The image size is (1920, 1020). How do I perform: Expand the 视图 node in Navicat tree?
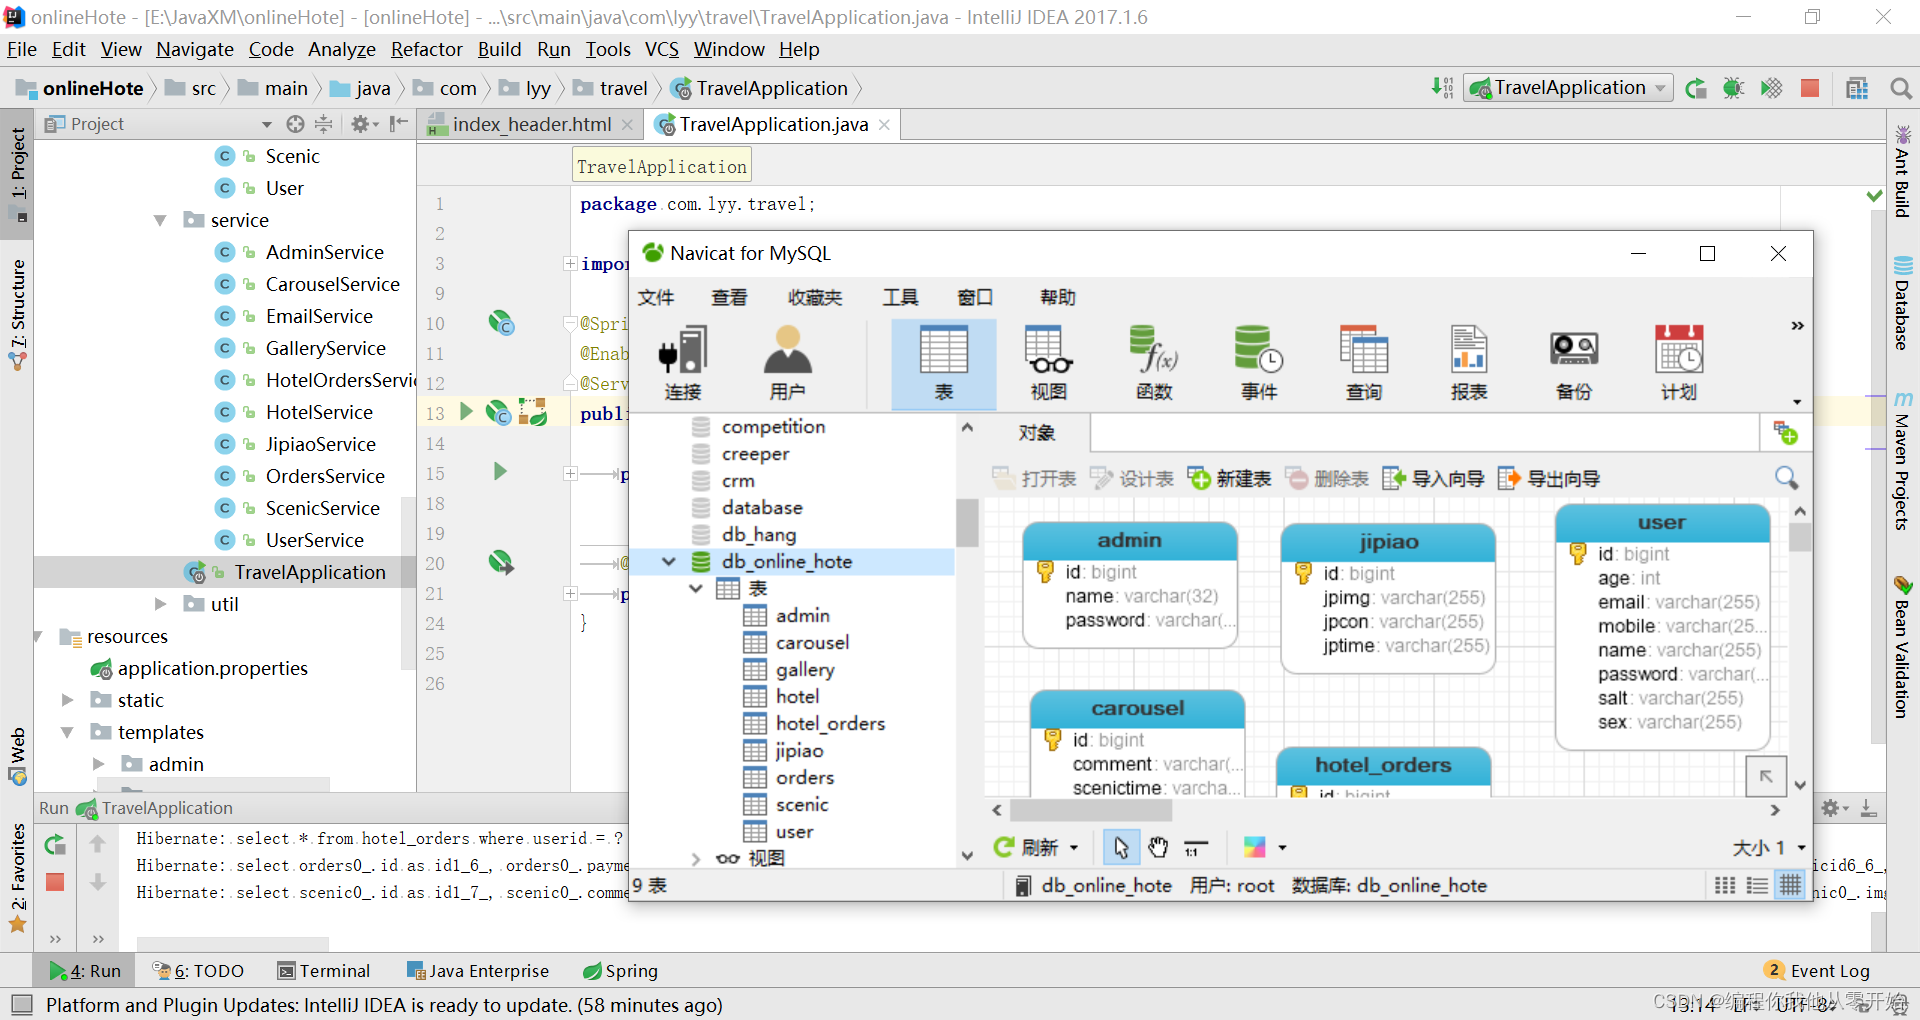(696, 858)
